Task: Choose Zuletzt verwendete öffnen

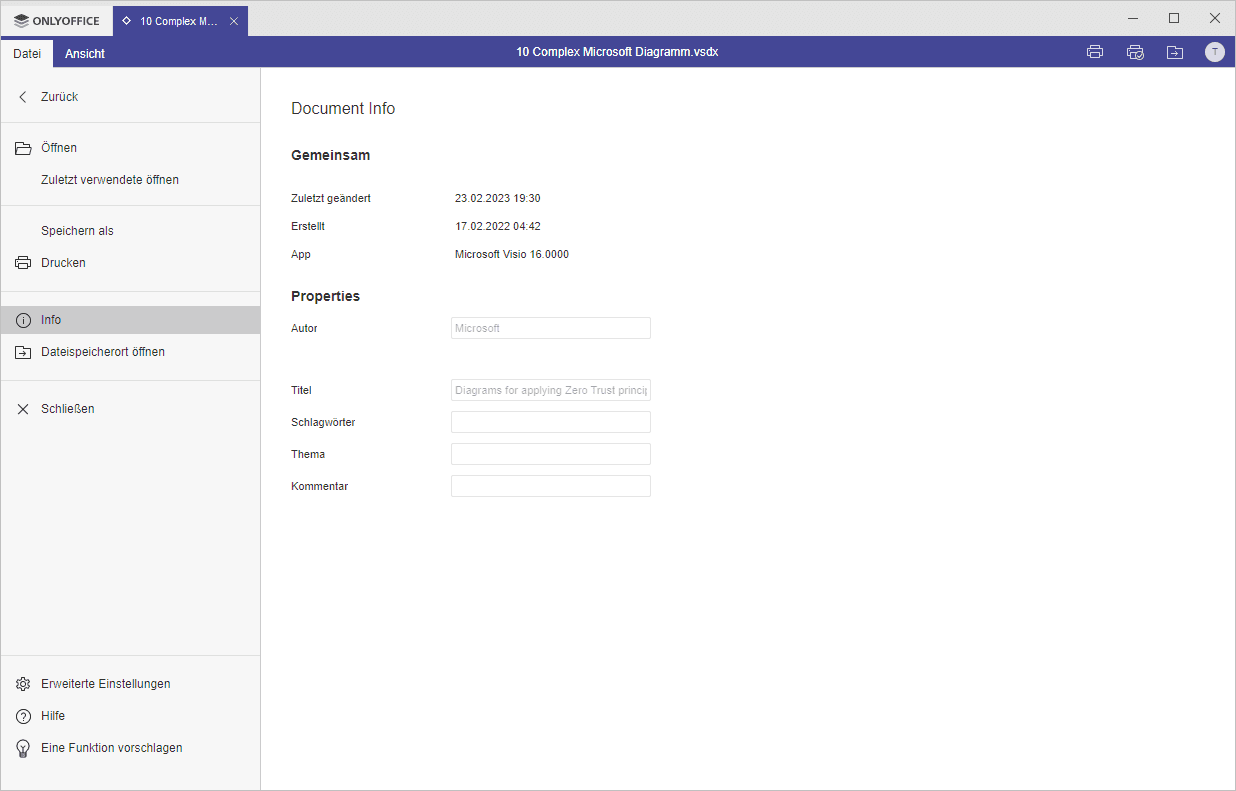Action: [110, 180]
